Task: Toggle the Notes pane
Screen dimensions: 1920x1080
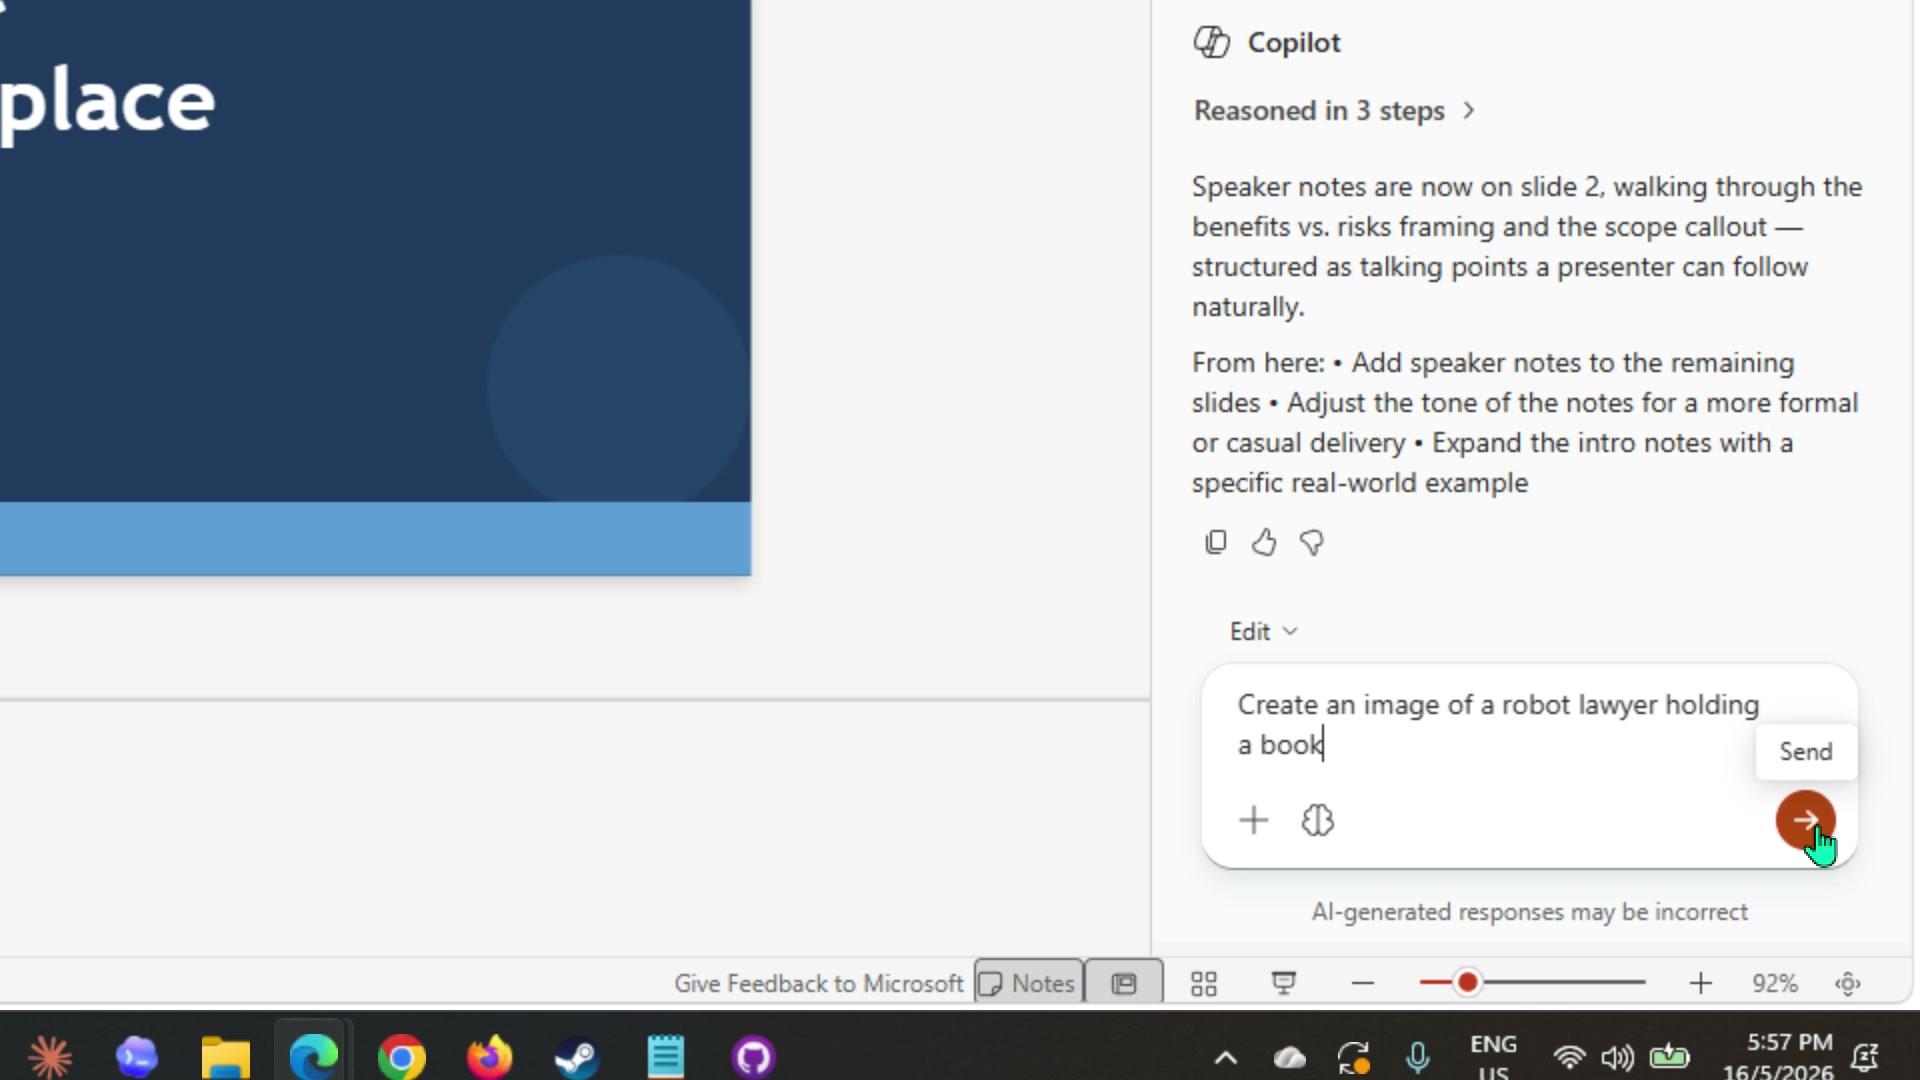Action: click(1028, 983)
